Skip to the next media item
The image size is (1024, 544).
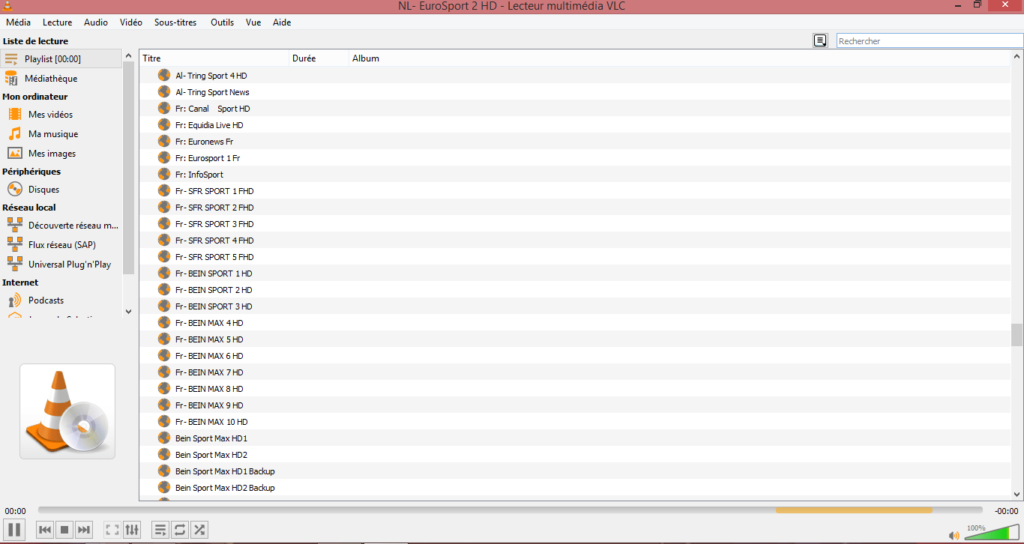(x=84, y=530)
